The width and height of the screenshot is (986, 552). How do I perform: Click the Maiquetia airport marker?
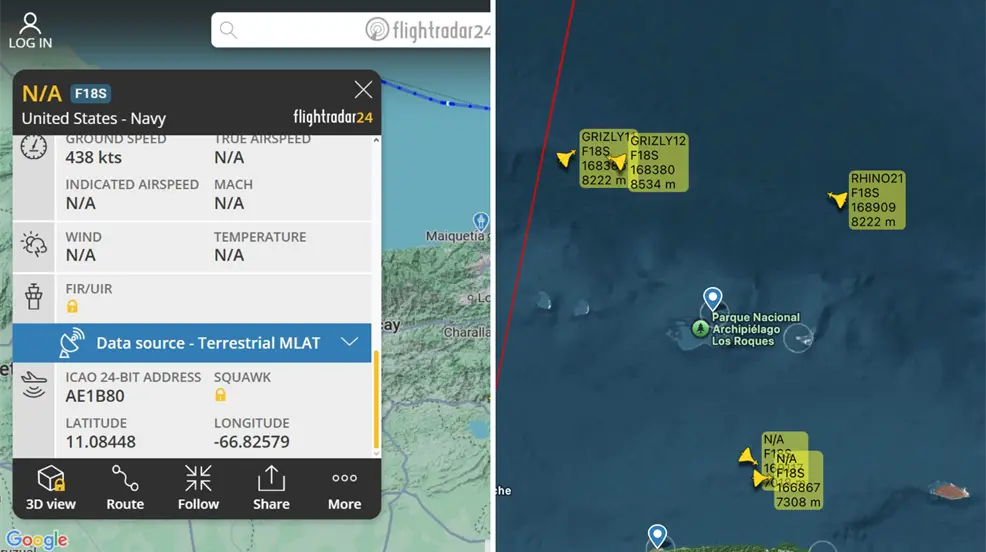coord(481,221)
